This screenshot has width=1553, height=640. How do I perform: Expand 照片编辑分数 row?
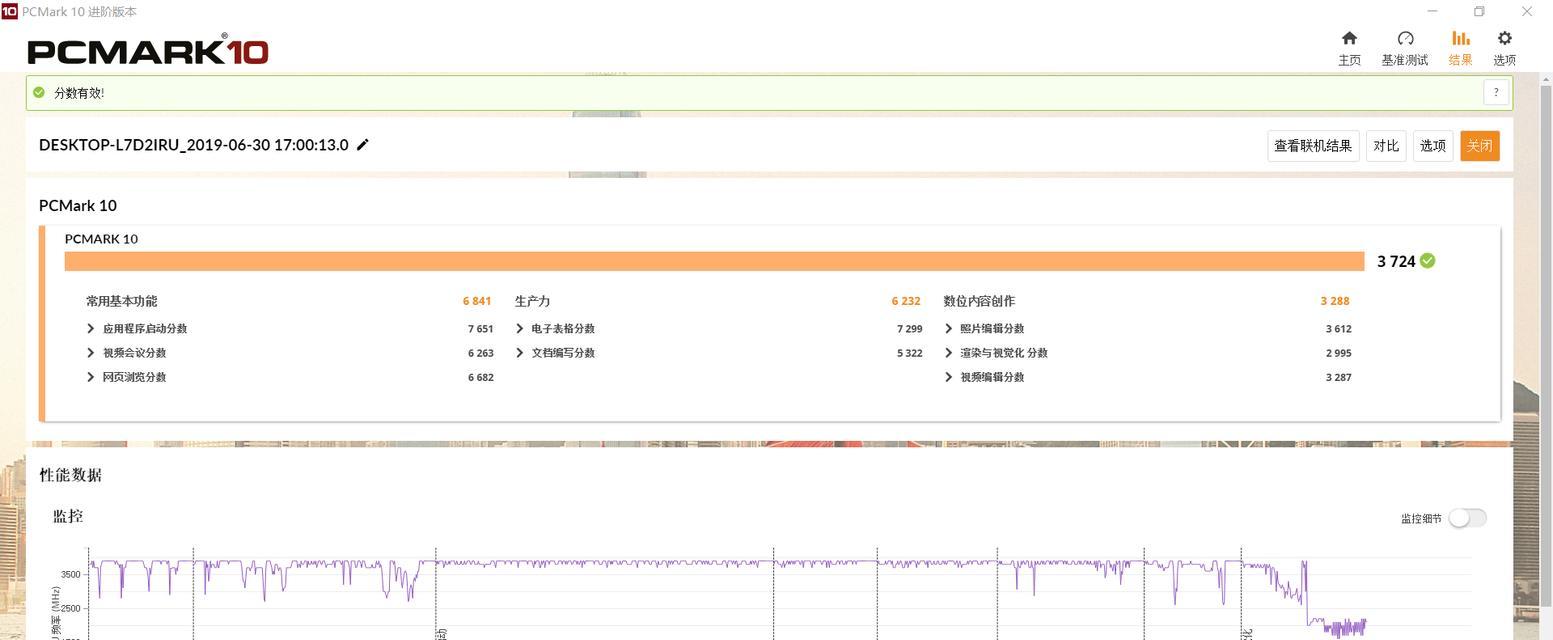949,329
